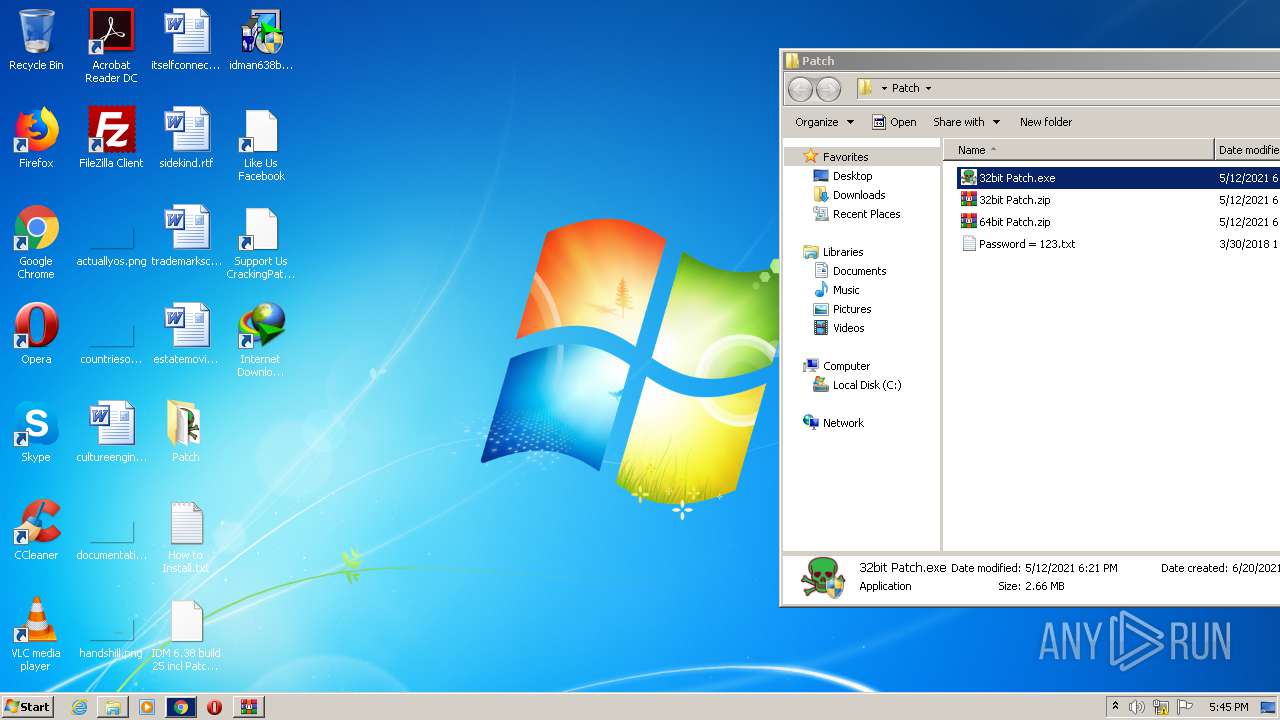Open estatemovi Word document icon
Image resolution: width=1280 pixels, height=720 pixels.
point(186,334)
